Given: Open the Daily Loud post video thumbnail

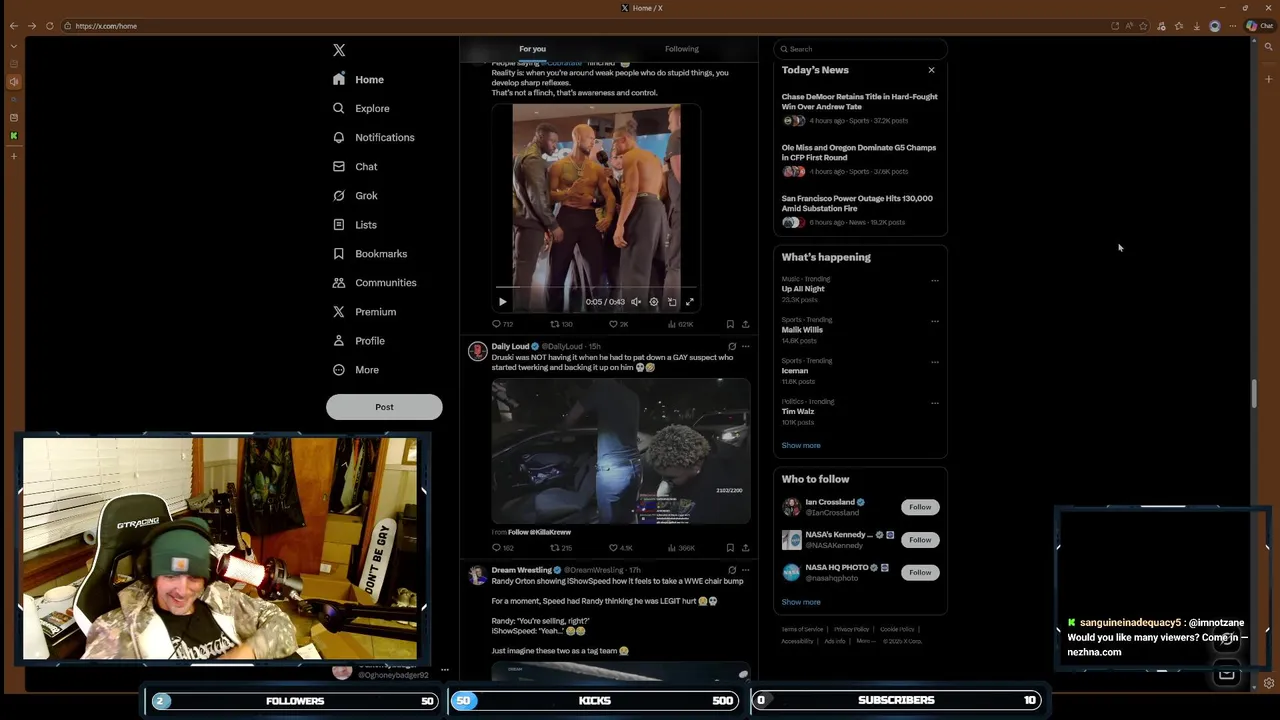Looking at the screenshot, I should coord(620,451).
